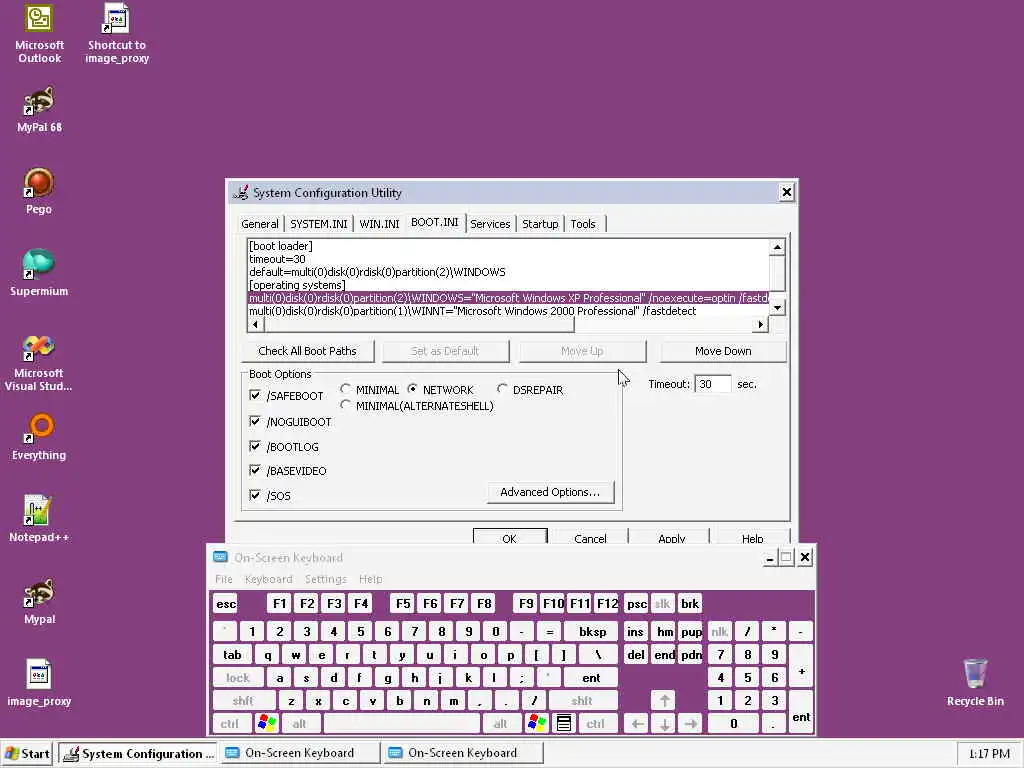Select the Supermium desktop icon

pyautogui.click(x=39, y=273)
